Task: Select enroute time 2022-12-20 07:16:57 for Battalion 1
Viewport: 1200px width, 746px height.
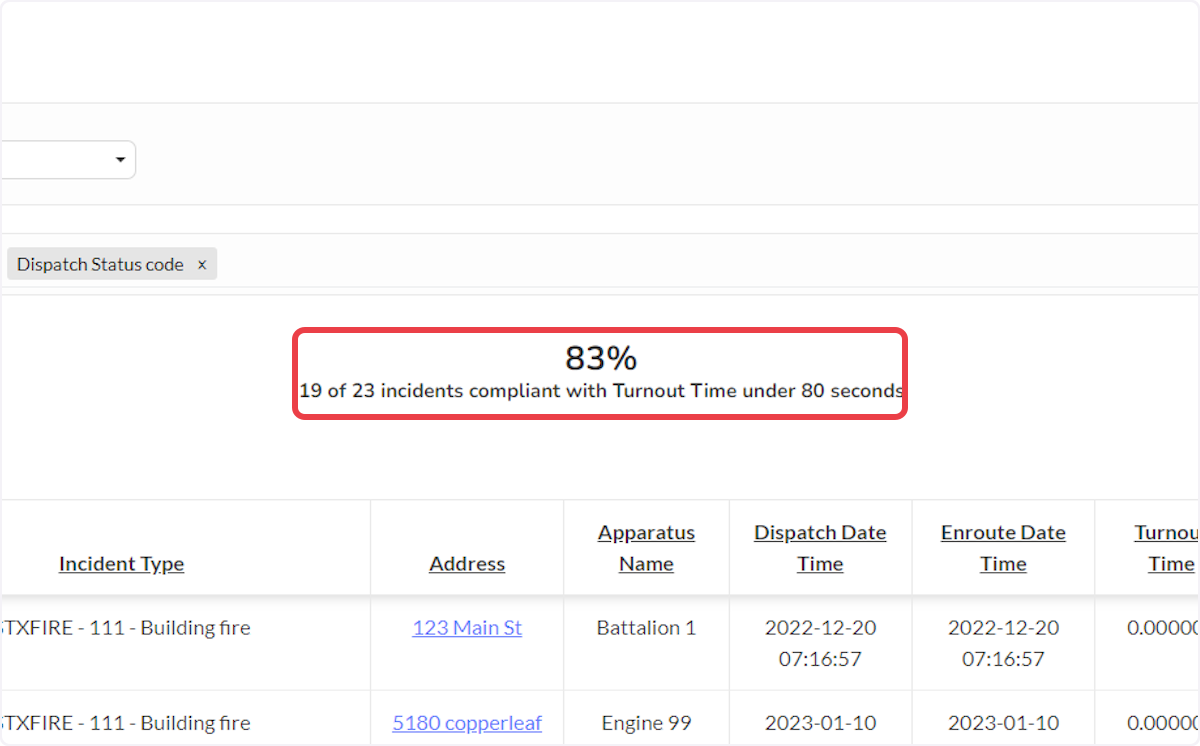Action: coord(1003,643)
